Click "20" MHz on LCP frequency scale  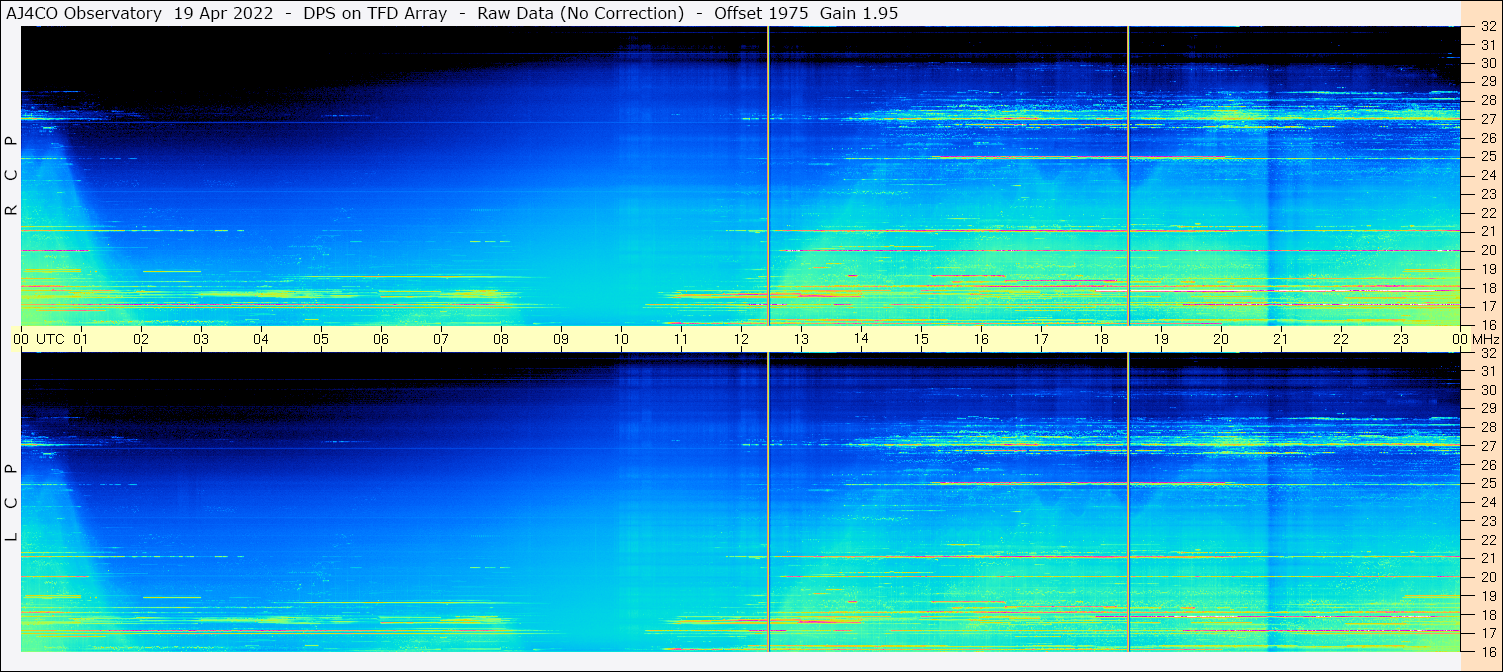1488,577
